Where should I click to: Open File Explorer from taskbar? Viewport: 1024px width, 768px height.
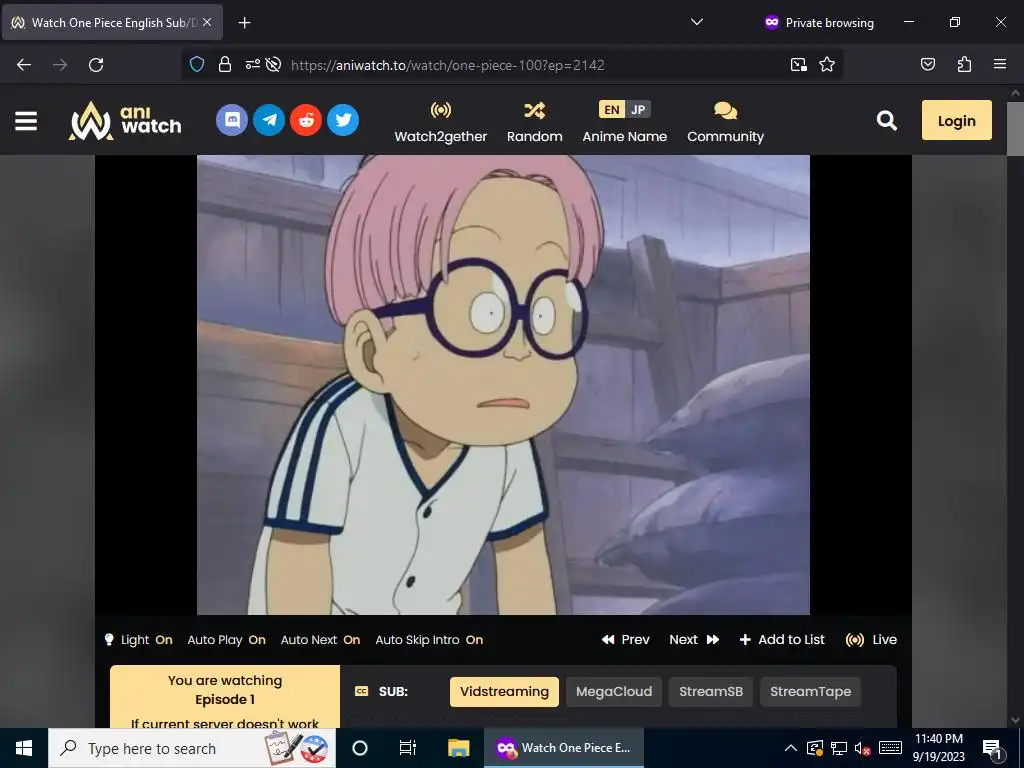point(458,748)
